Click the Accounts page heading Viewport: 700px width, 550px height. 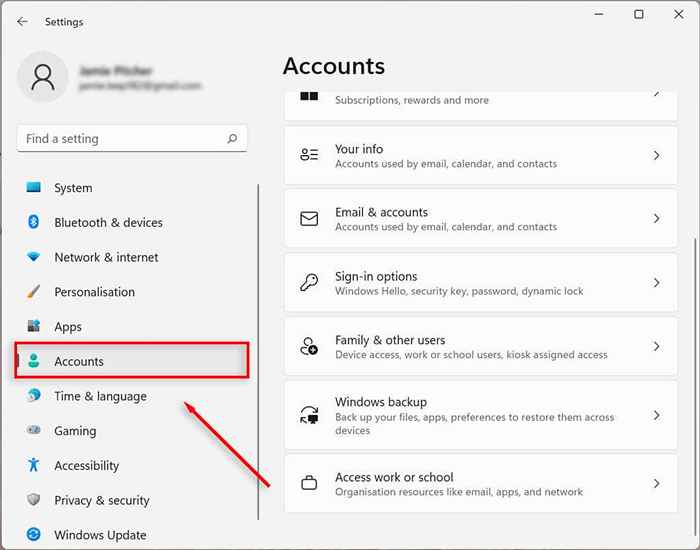(334, 66)
